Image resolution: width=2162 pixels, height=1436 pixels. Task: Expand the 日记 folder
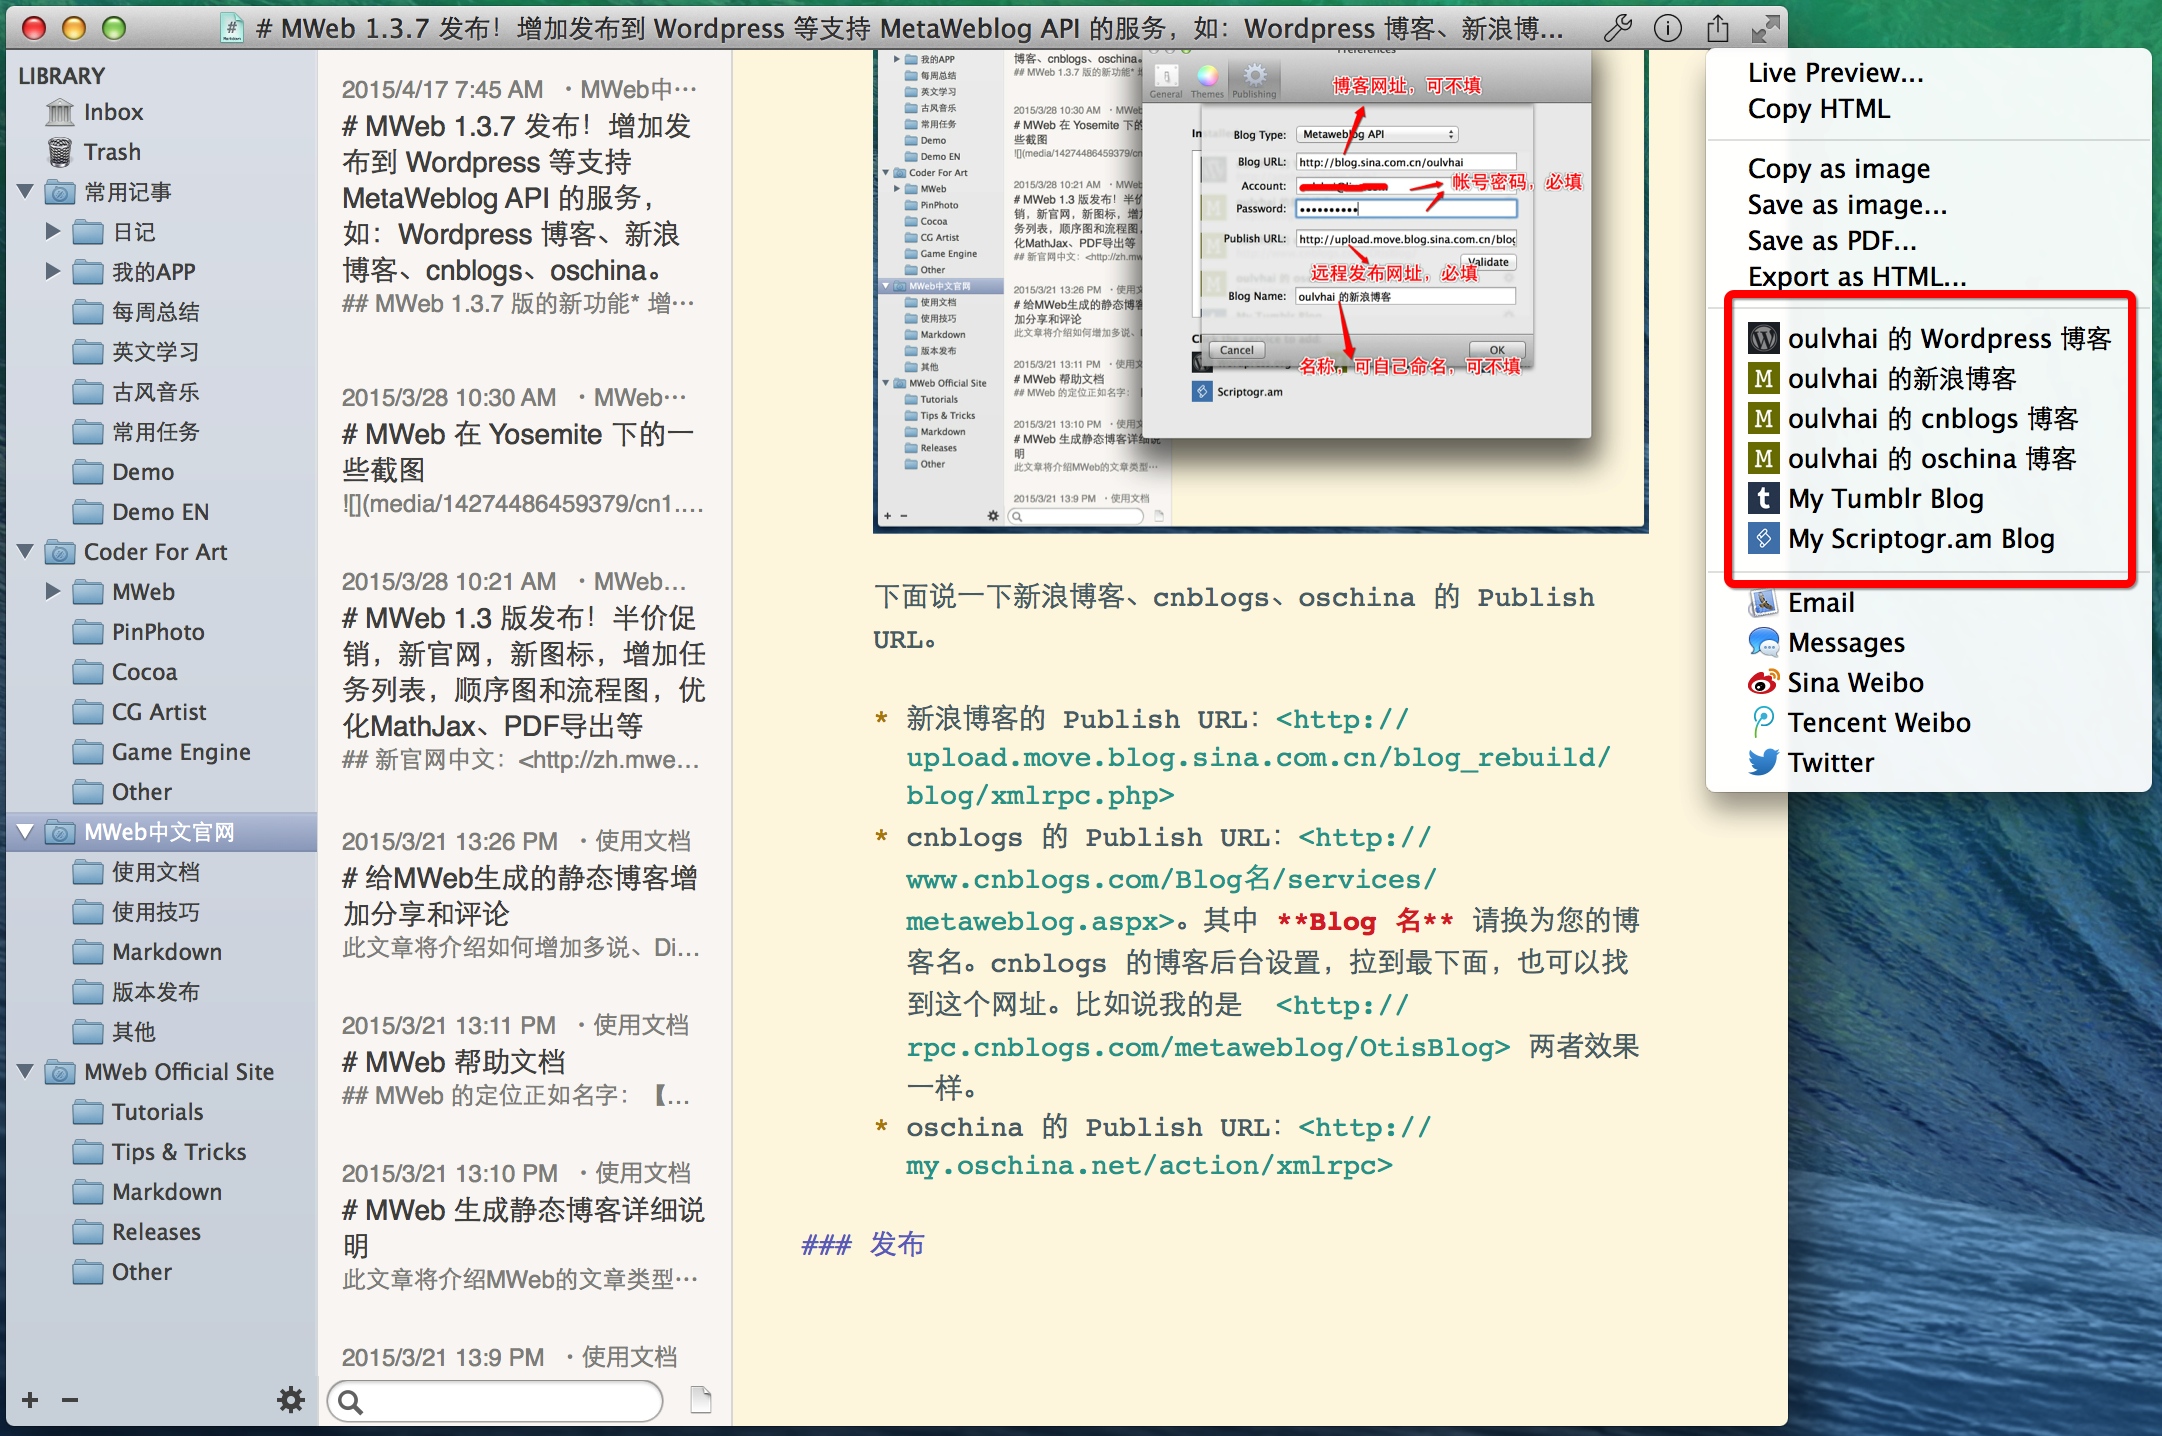pyautogui.click(x=53, y=232)
